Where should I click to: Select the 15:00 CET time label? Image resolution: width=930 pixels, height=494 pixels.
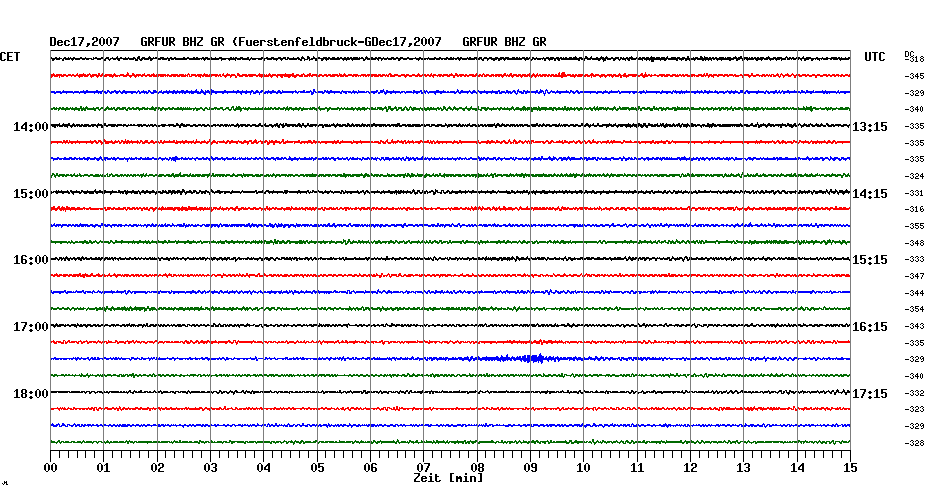31,194
